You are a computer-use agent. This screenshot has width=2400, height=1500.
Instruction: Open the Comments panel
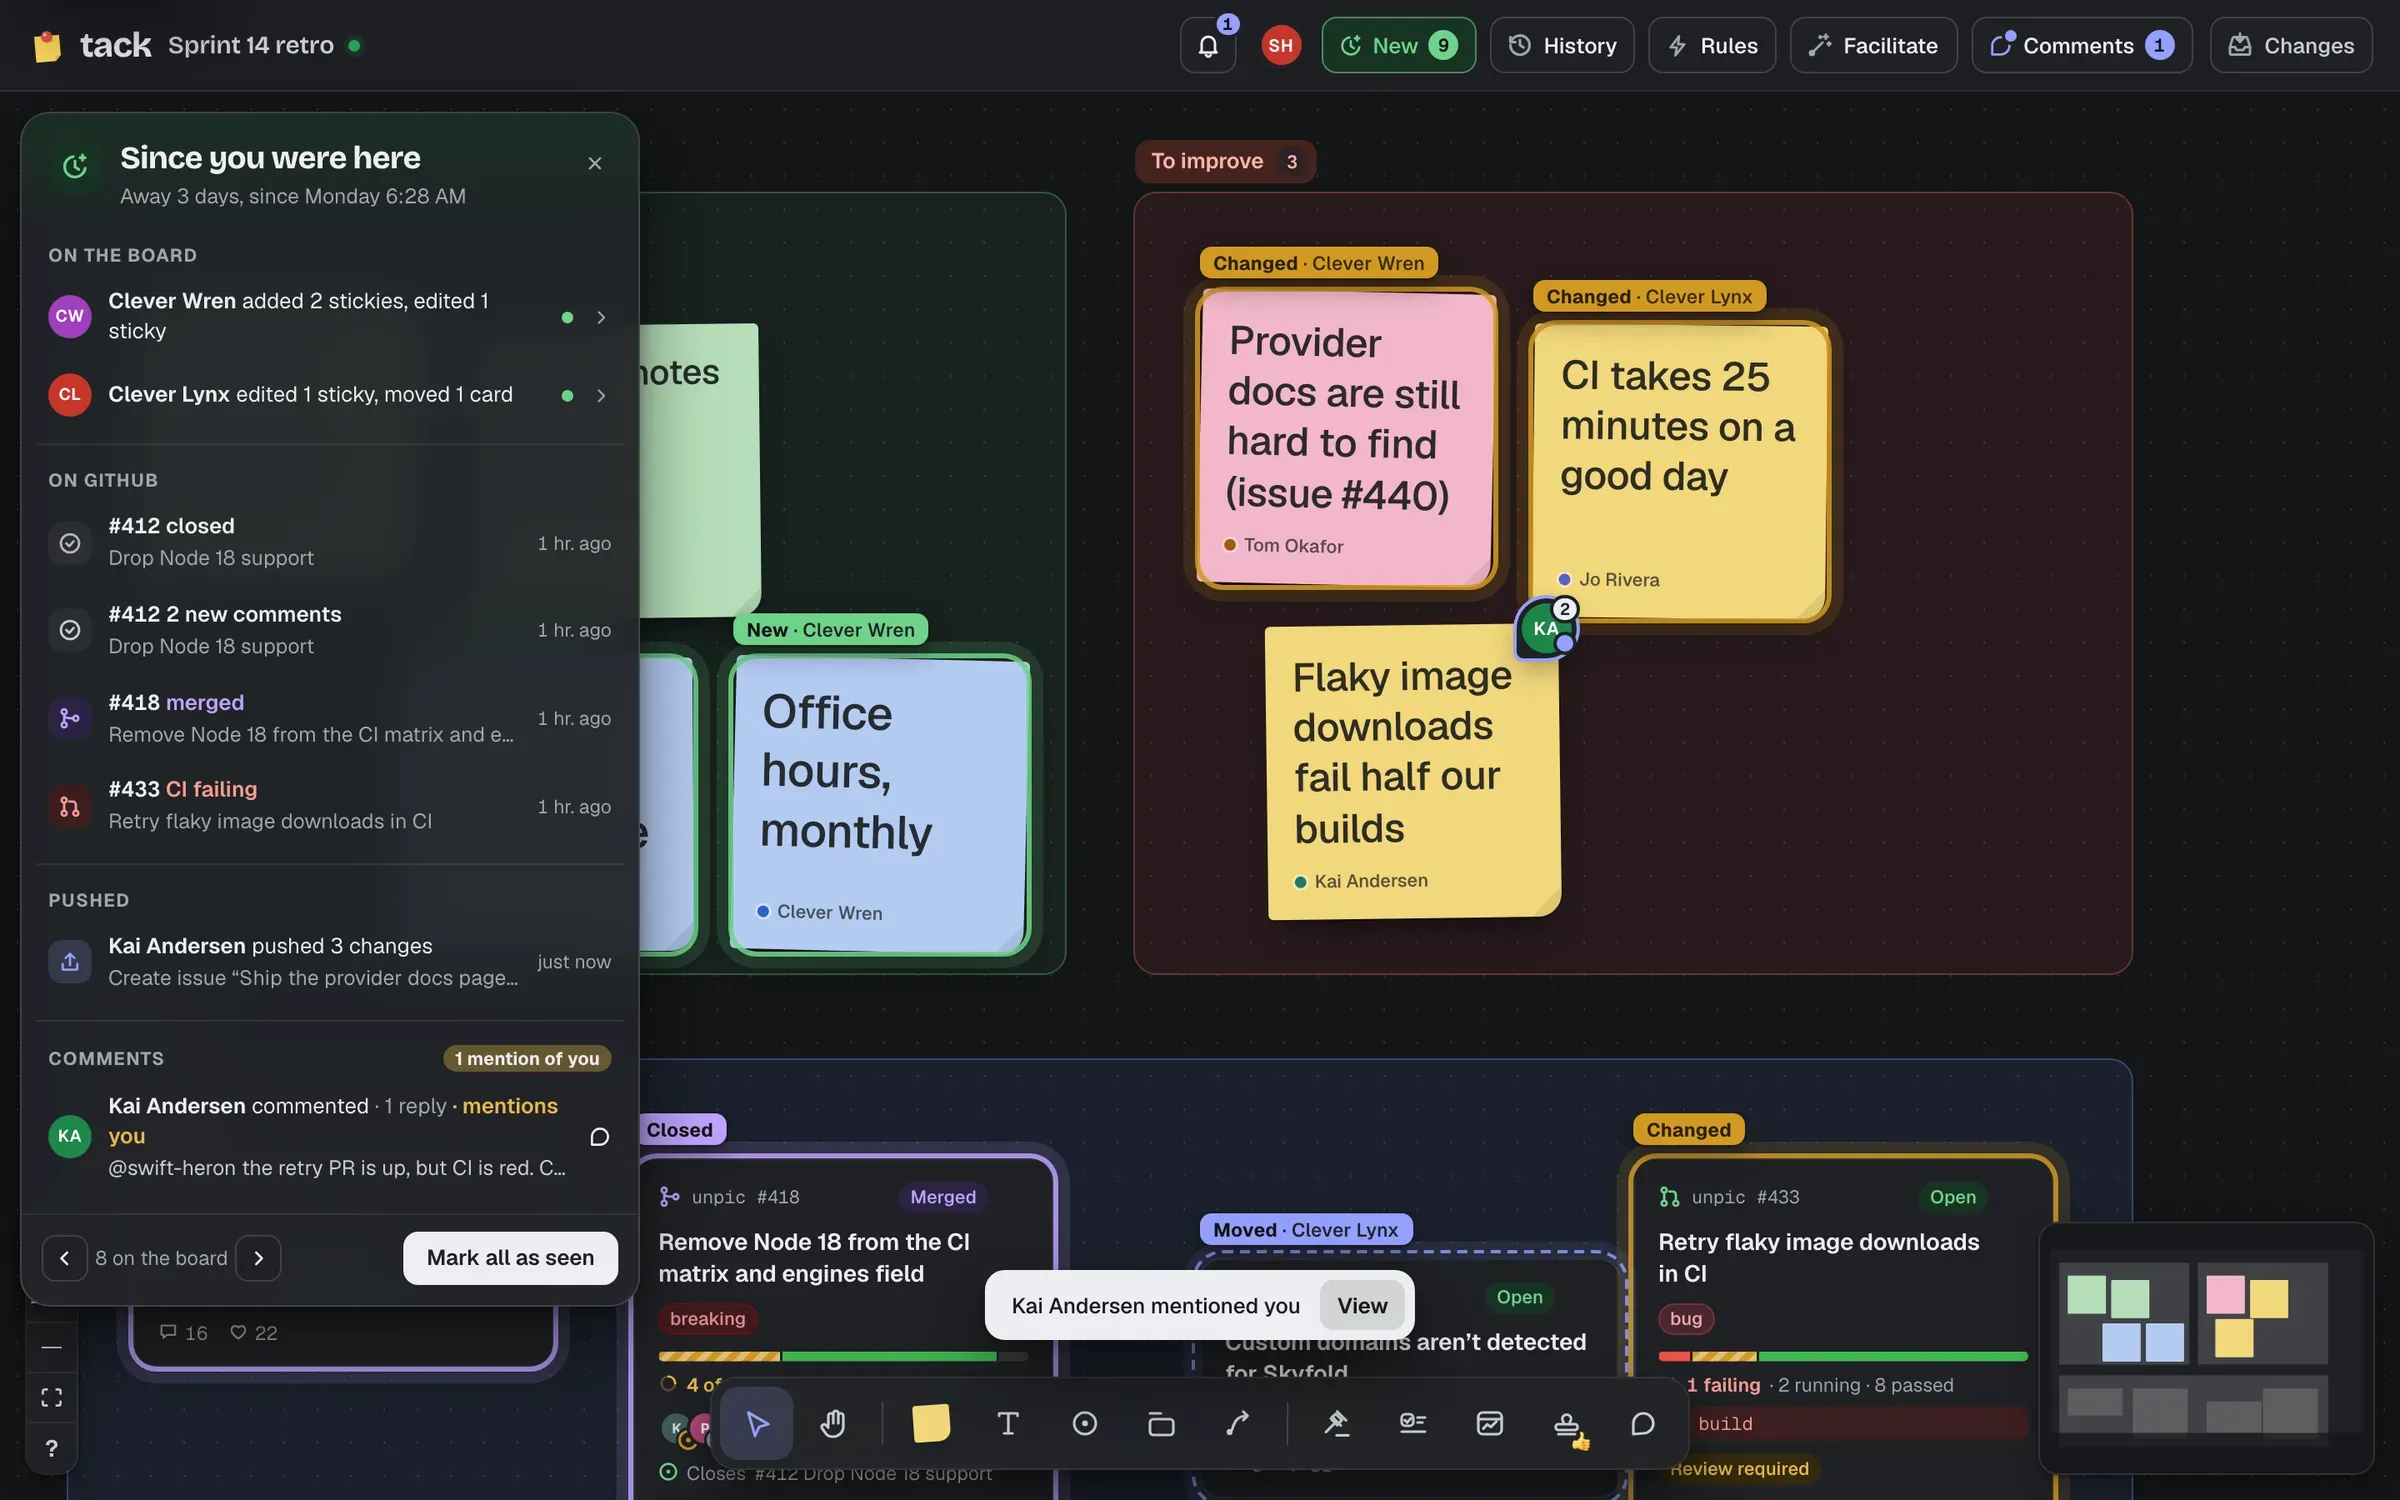(2082, 45)
